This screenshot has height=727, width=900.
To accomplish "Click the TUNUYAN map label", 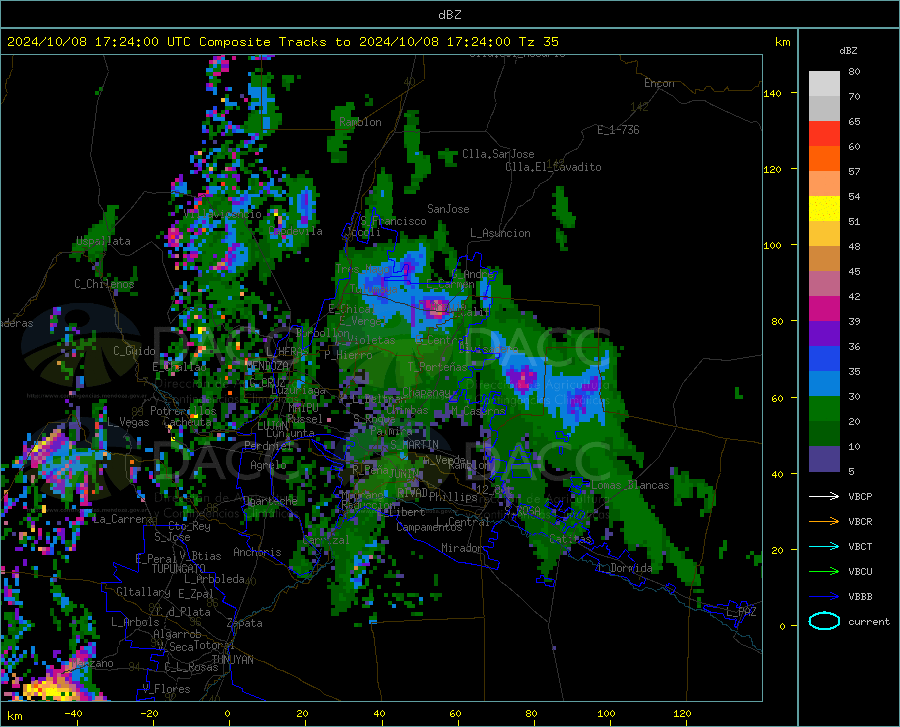I will pos(232,660).
